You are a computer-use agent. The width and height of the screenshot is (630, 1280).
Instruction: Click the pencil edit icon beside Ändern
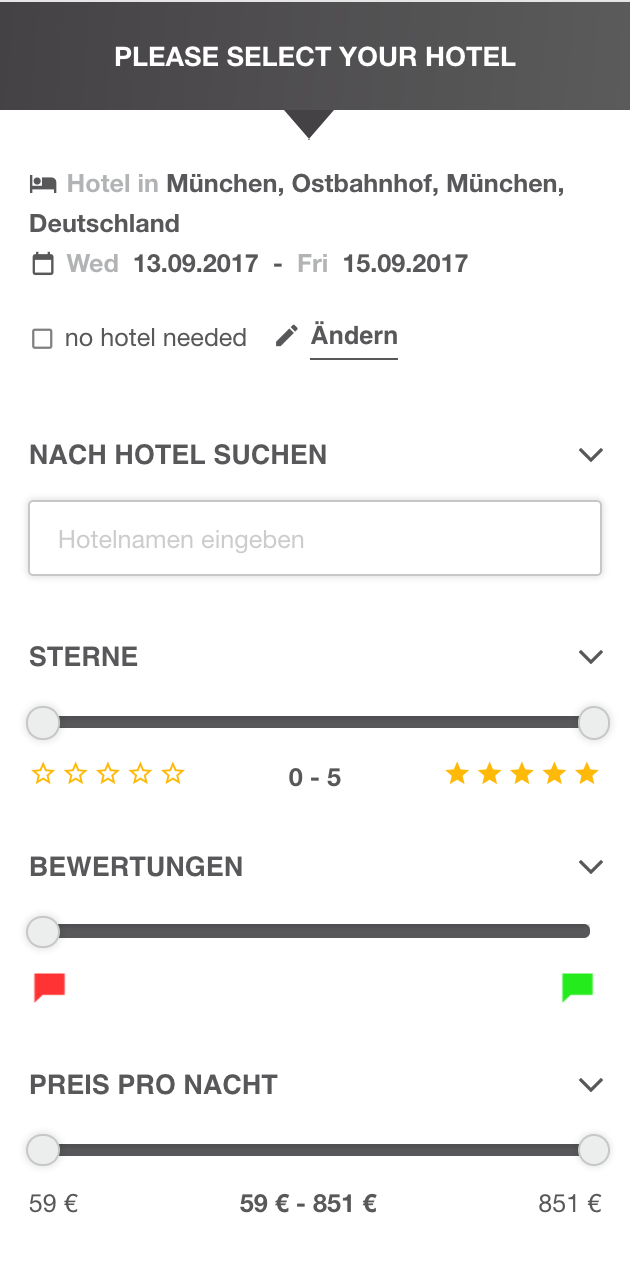[287, 335]
